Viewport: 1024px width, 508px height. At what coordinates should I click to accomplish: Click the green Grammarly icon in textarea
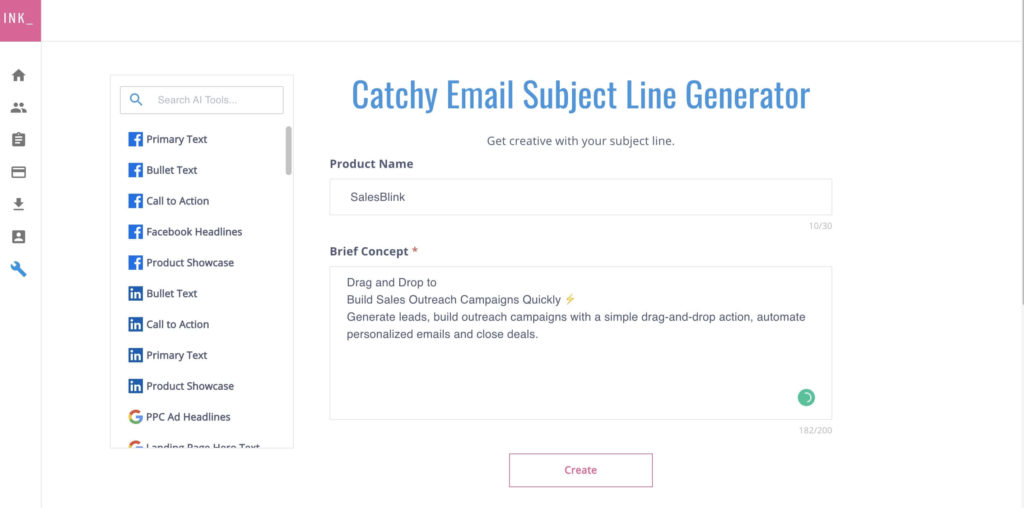[x=806, y=397]
